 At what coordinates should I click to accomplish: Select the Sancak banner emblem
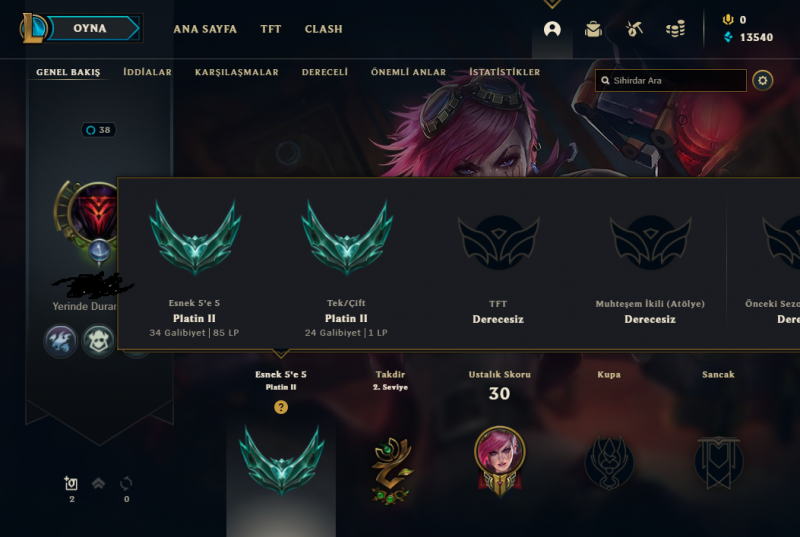pos(718,462)
